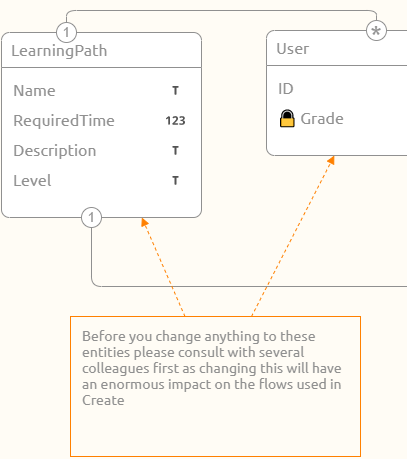407x459 pixels.
Task: Click the text type icon beside Description
Action: 175,151
